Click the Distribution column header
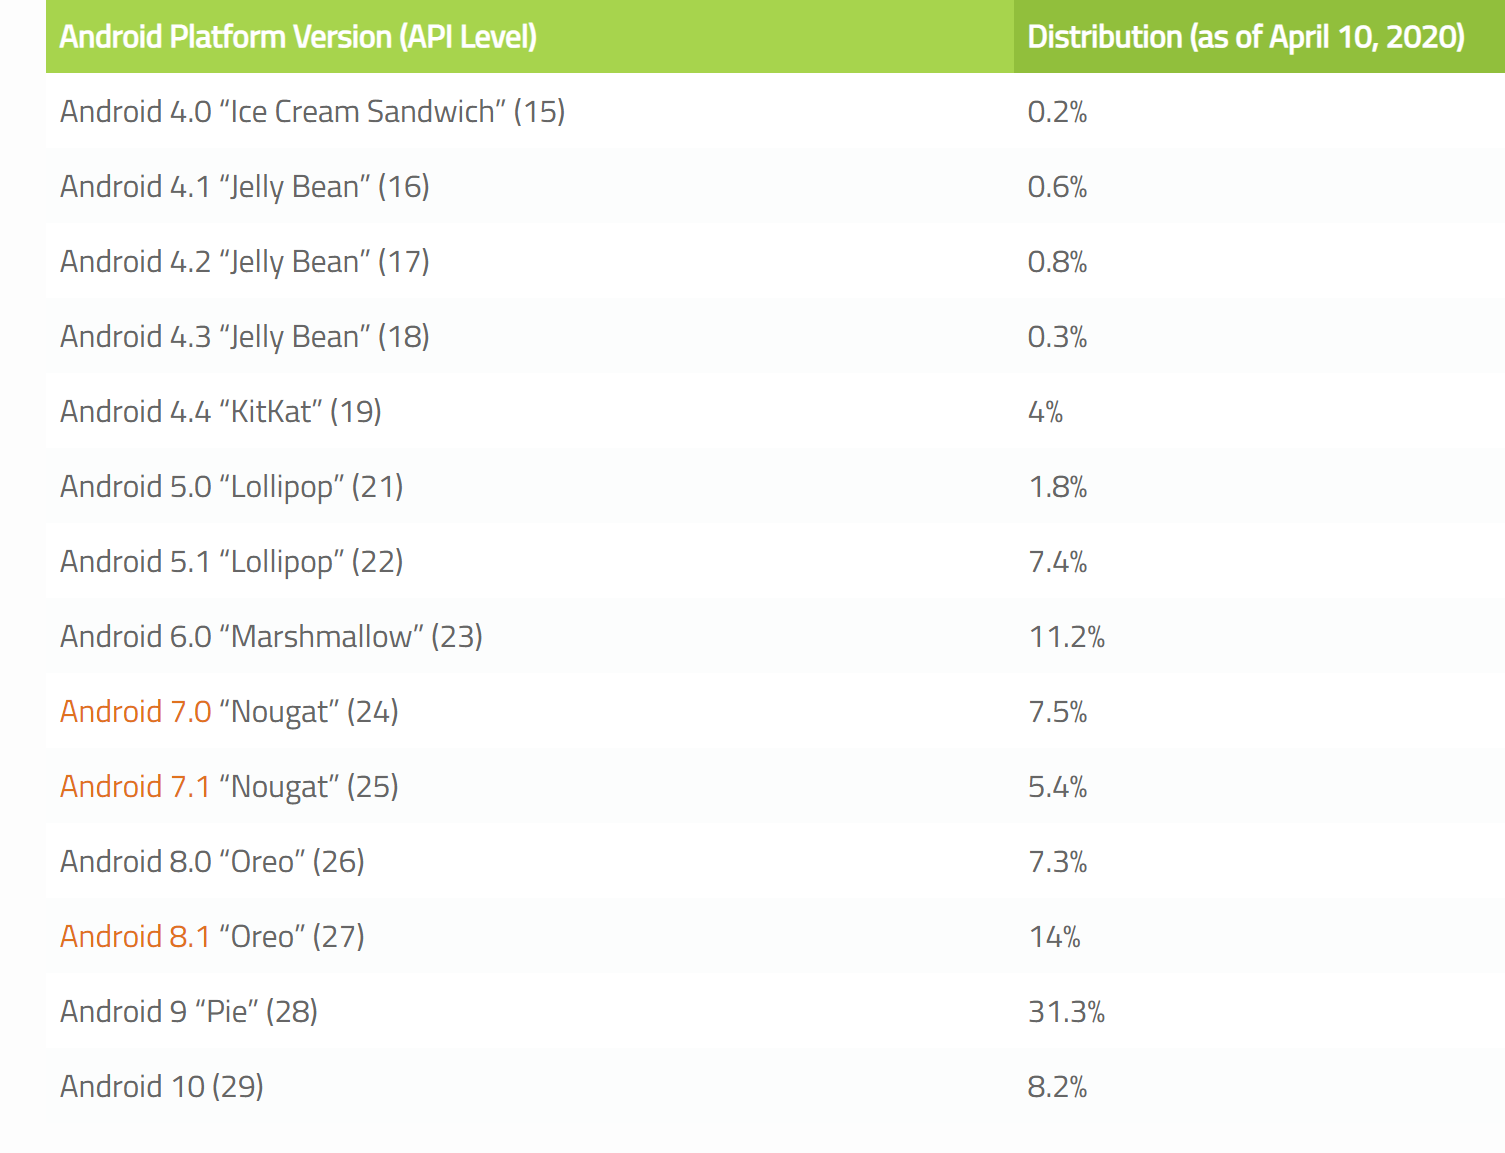The height and width of the screenshot is (1153, 1505). point(1246,37)
